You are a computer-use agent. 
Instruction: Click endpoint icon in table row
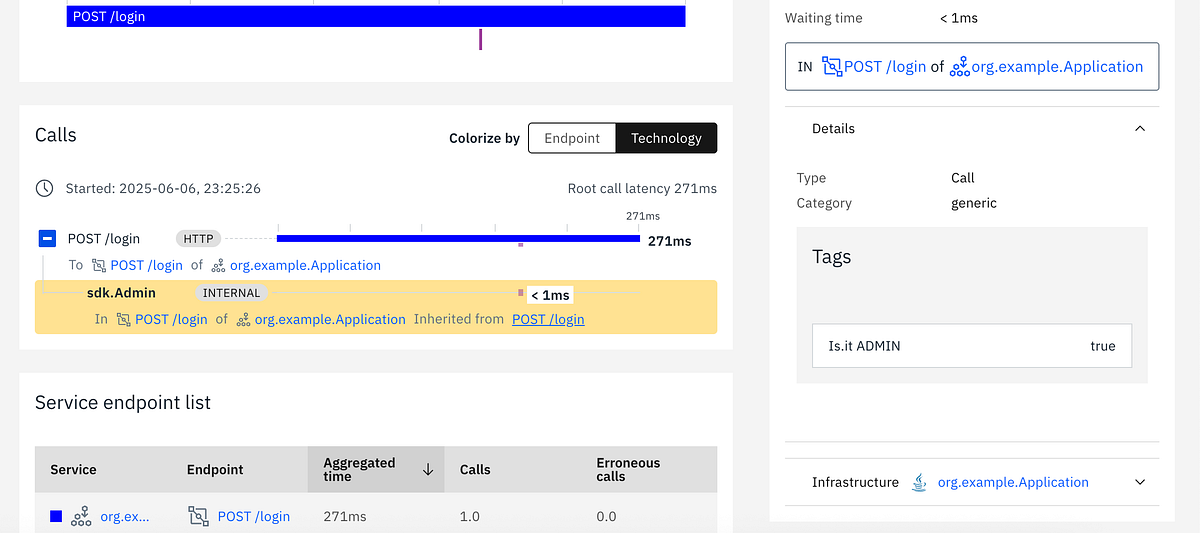198,516
